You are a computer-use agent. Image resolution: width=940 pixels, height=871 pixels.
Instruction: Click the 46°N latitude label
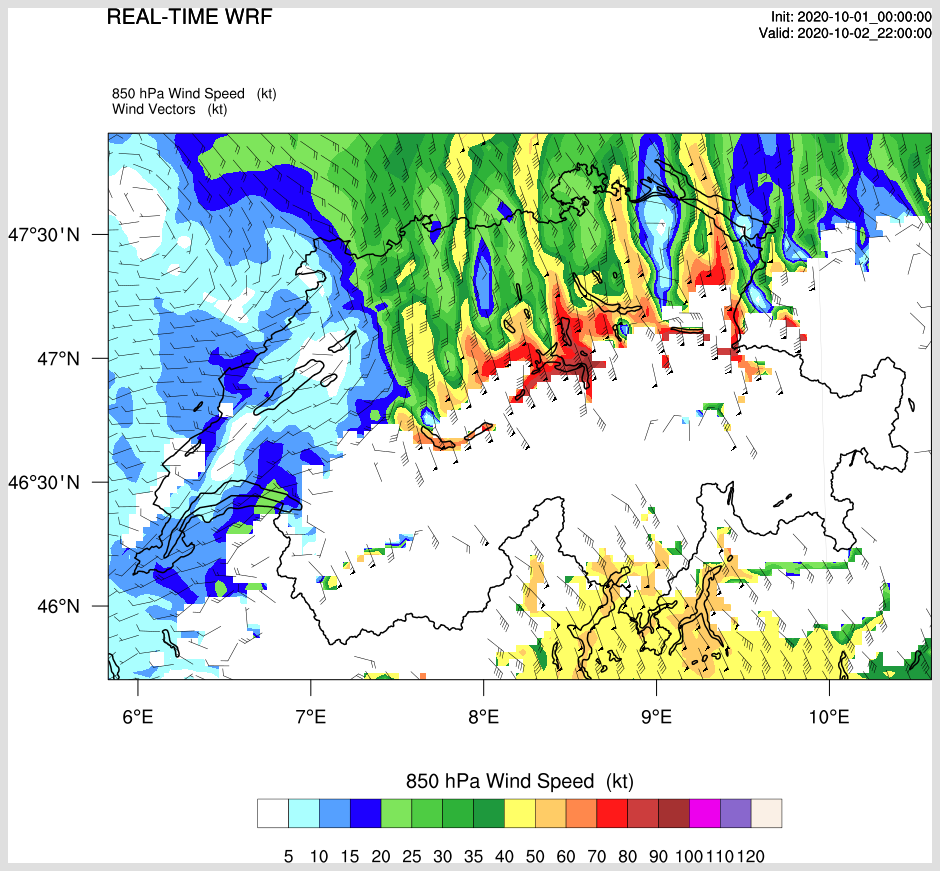[x=58, y=606]
